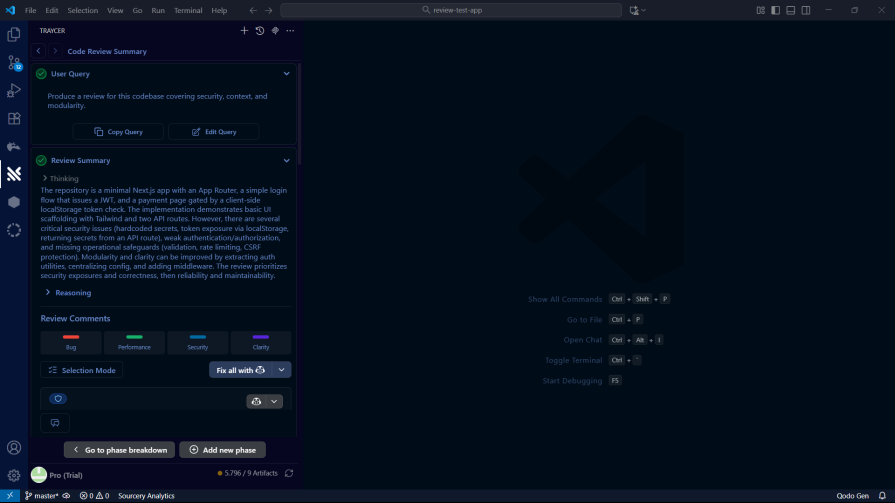Click the plus icon in Traycer header
Image resolution: width=895 pixels, height=503 pixels.
(244, 31)
